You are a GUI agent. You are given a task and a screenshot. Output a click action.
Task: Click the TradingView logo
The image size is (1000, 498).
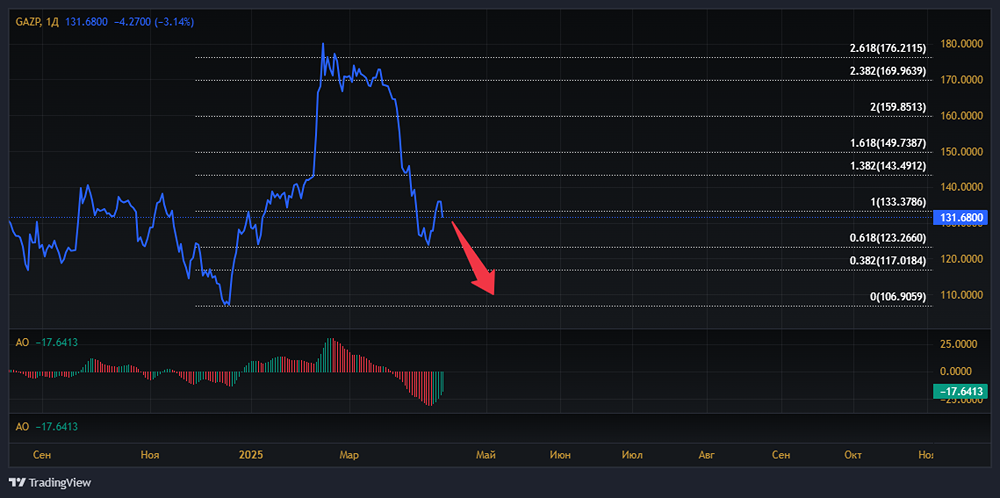pos(50,483)
